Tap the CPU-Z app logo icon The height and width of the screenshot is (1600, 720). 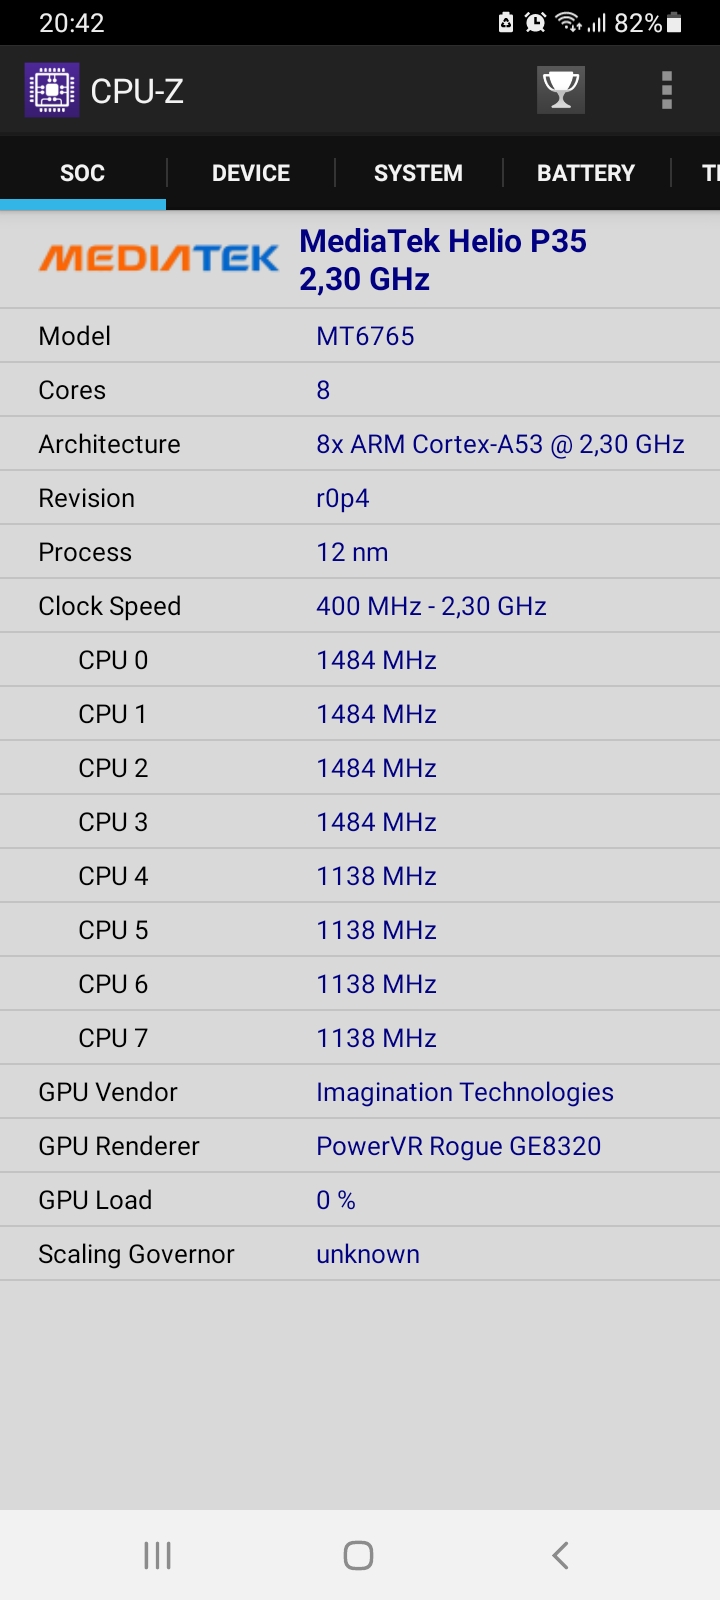(52, 91)
